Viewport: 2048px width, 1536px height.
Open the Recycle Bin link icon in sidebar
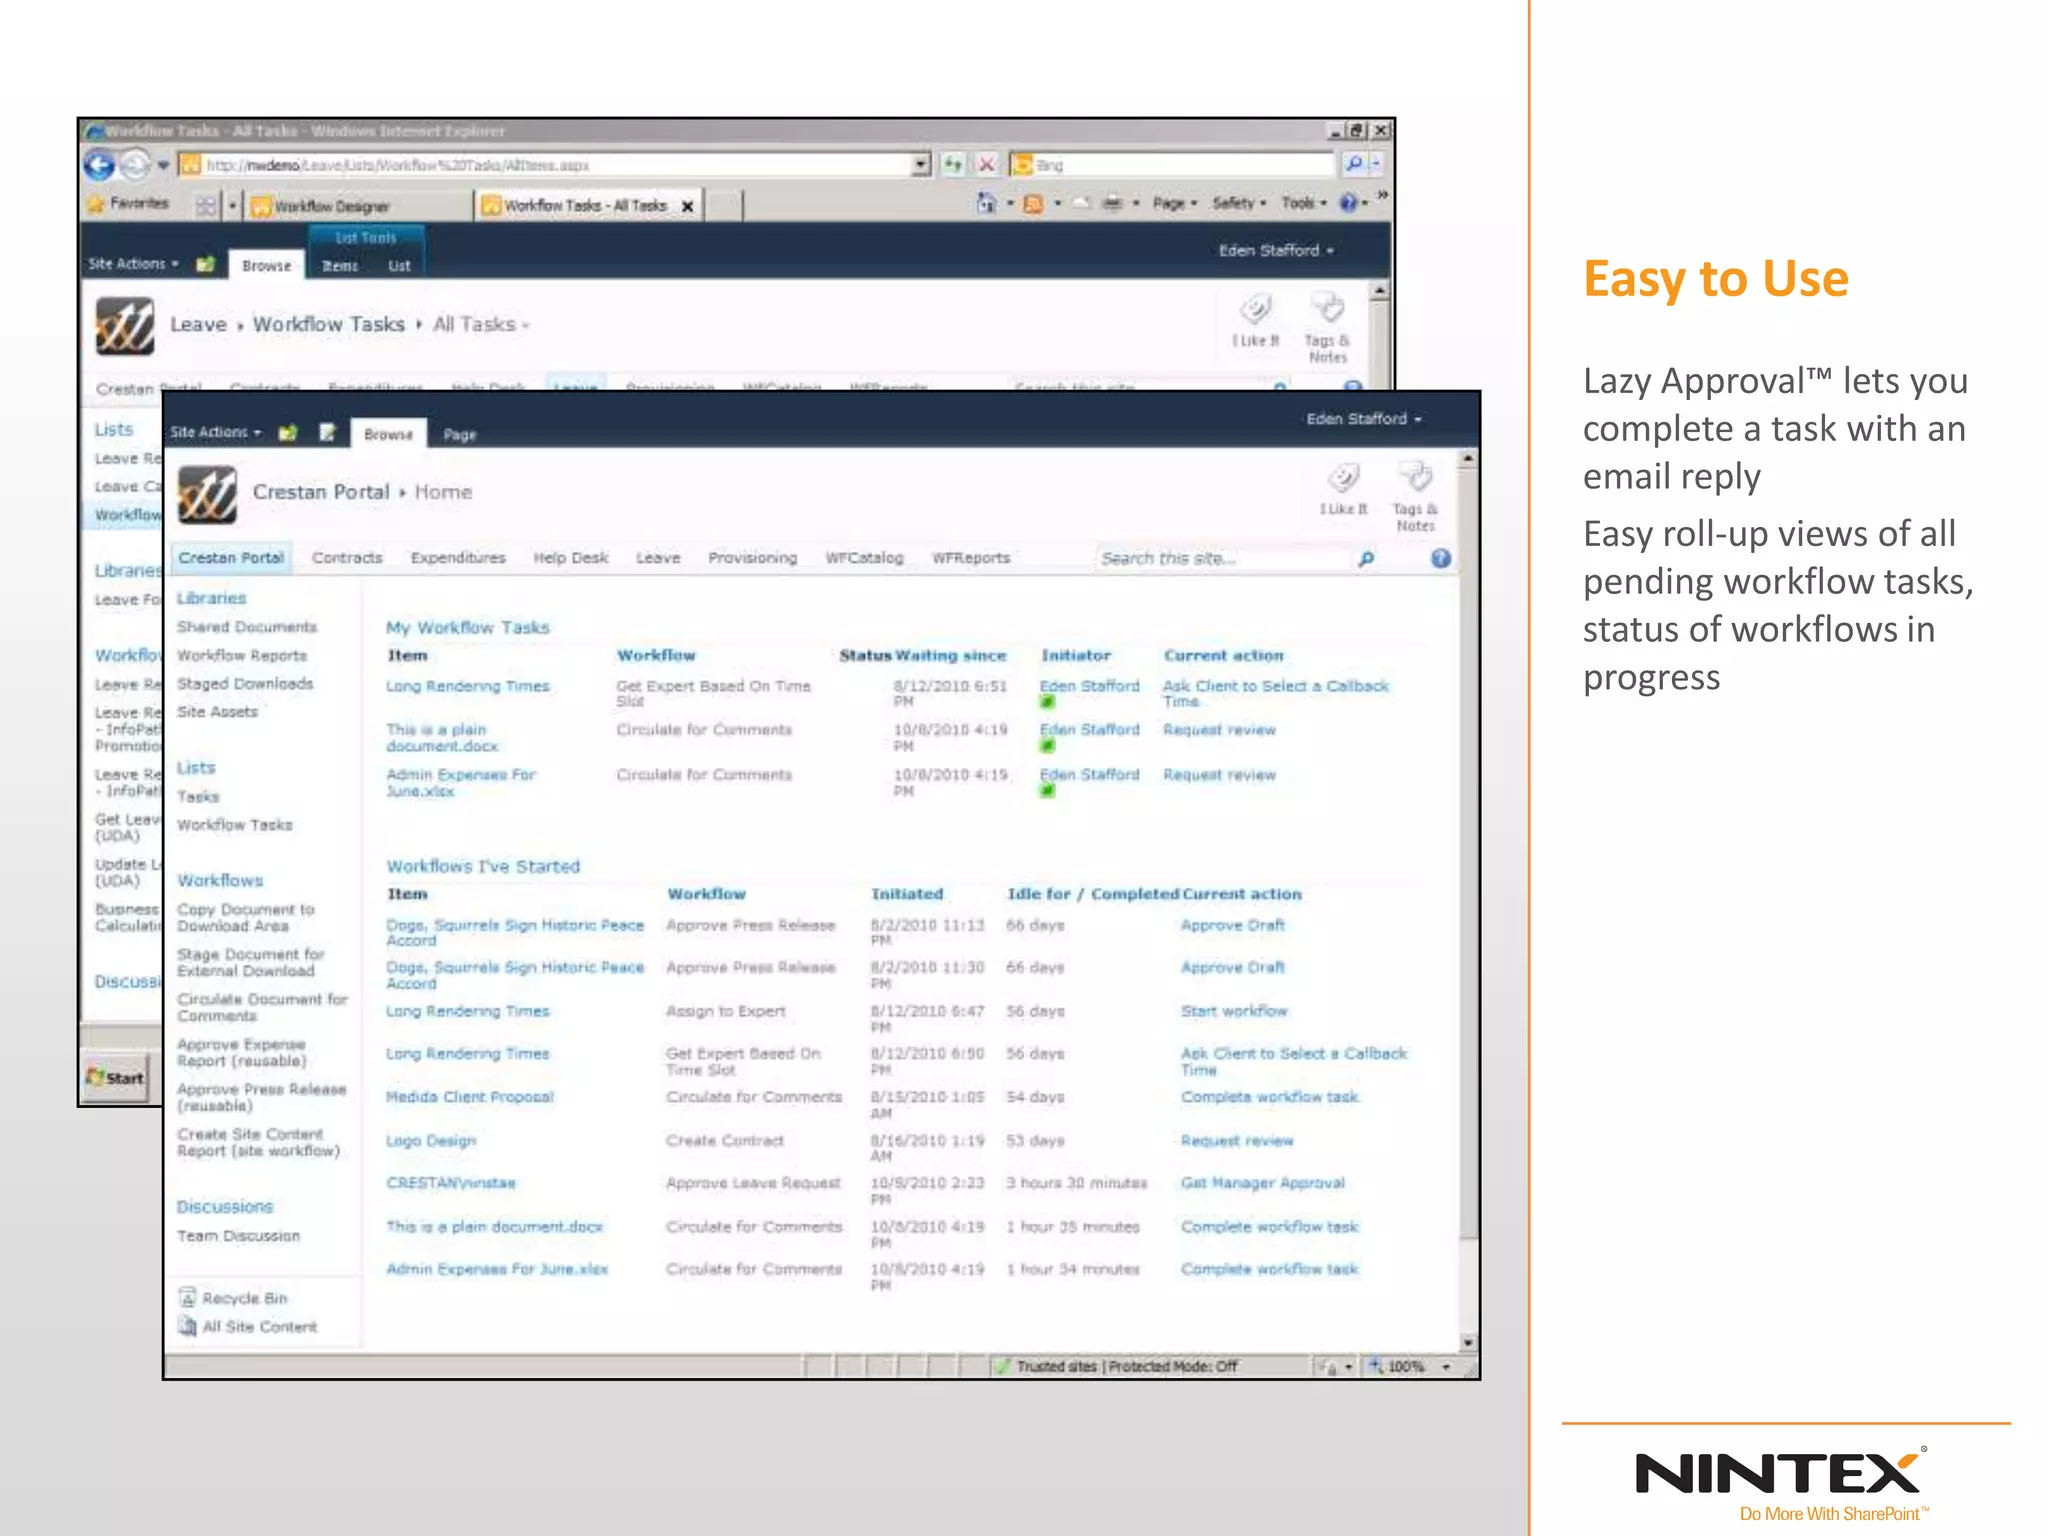coord(187,1297)
